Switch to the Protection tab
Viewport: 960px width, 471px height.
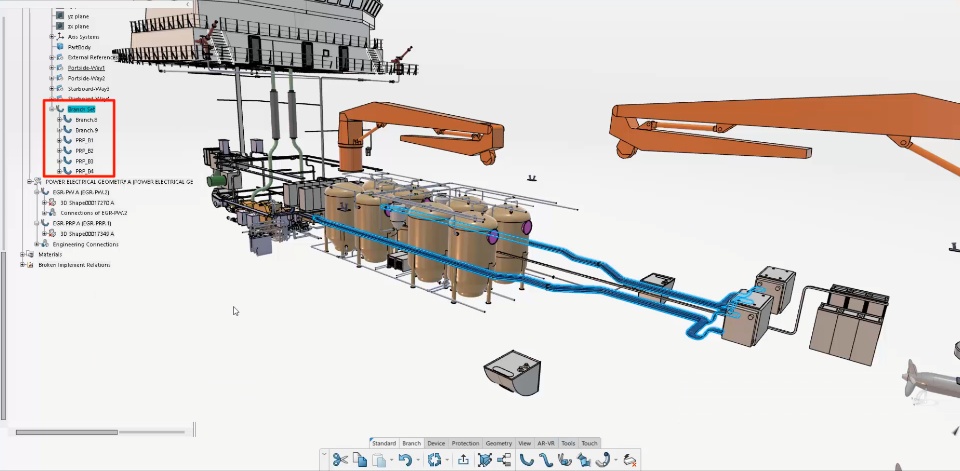[465, 443]
